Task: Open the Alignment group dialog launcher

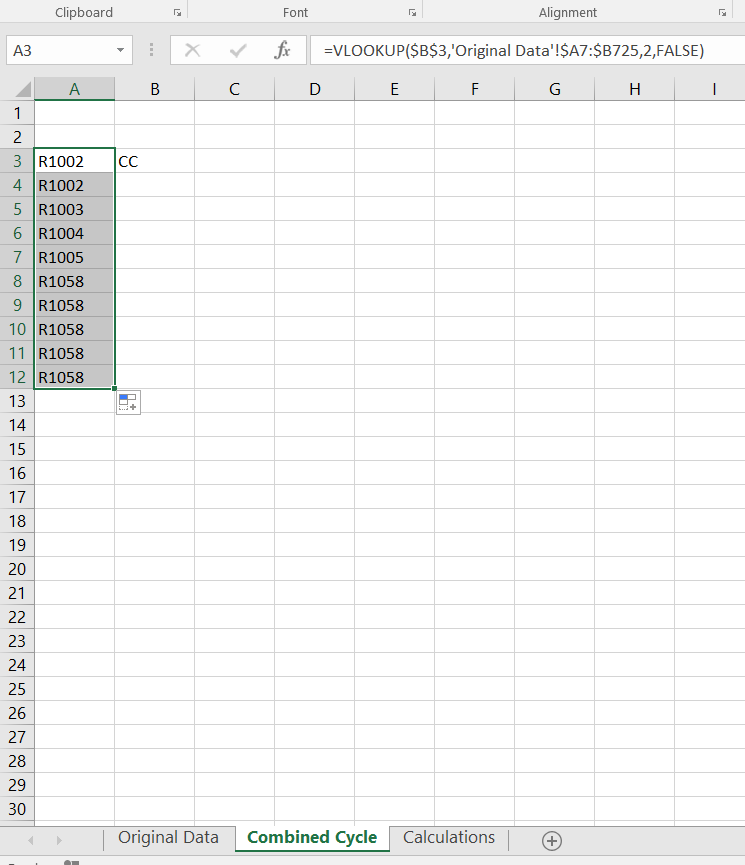Action: [x=722, y=13]
